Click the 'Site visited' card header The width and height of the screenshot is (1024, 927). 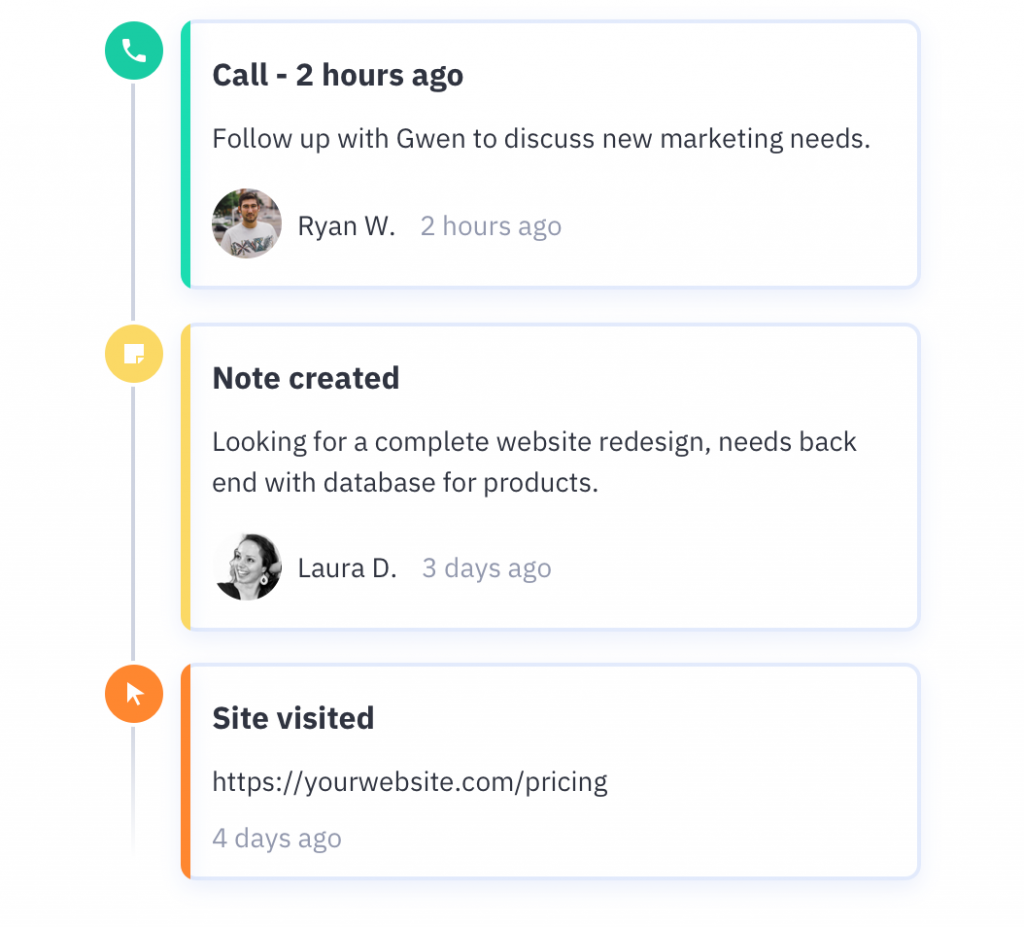click(293, 717)
